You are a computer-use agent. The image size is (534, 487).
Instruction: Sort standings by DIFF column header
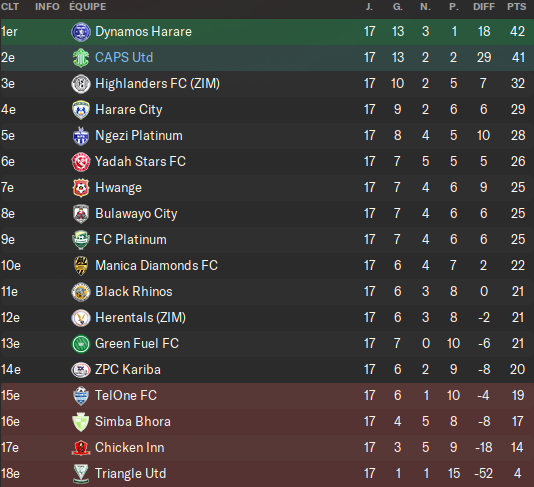click(x=484, y=6)
